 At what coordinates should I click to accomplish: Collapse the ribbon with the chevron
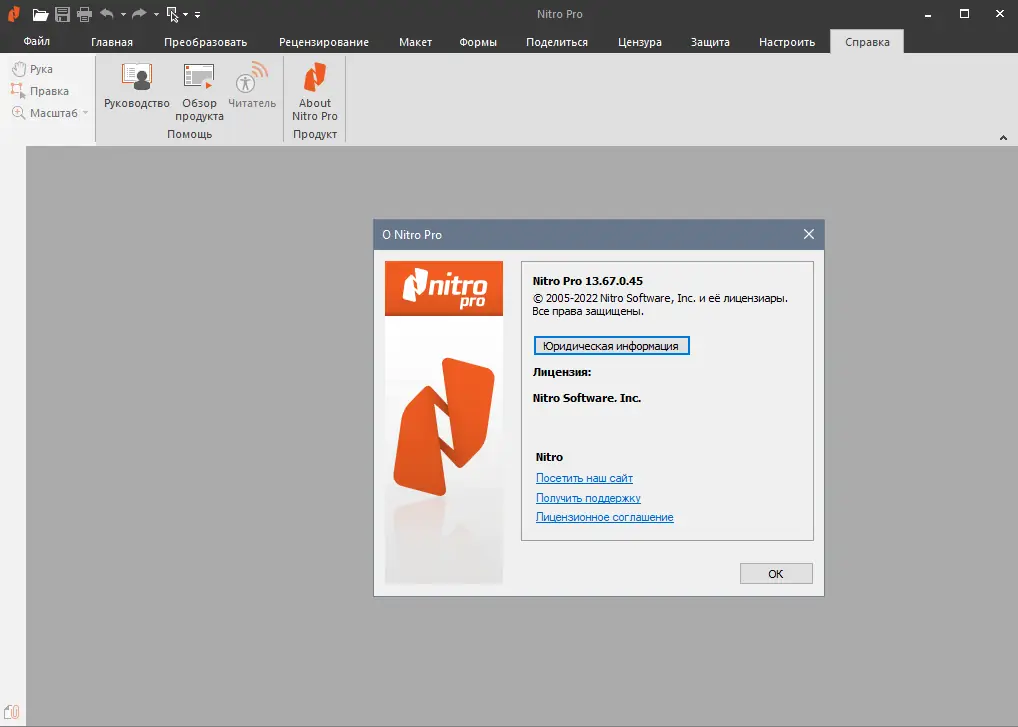point(1003,138)
